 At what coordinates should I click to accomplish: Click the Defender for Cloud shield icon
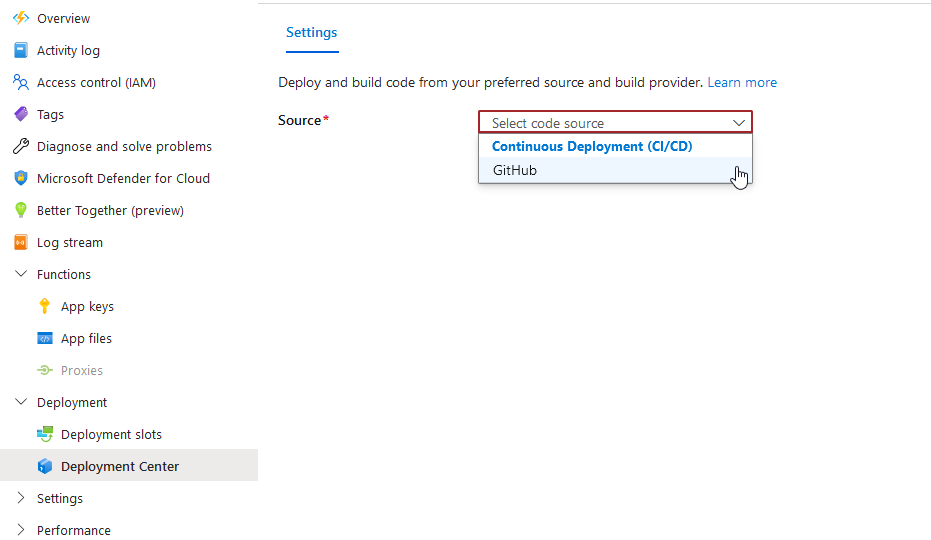click(21, 178)
